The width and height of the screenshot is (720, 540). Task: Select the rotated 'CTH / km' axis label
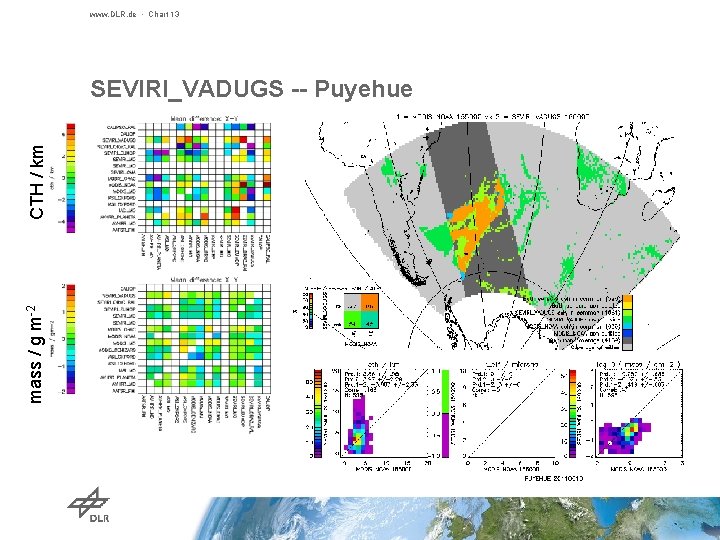point(37,181)
